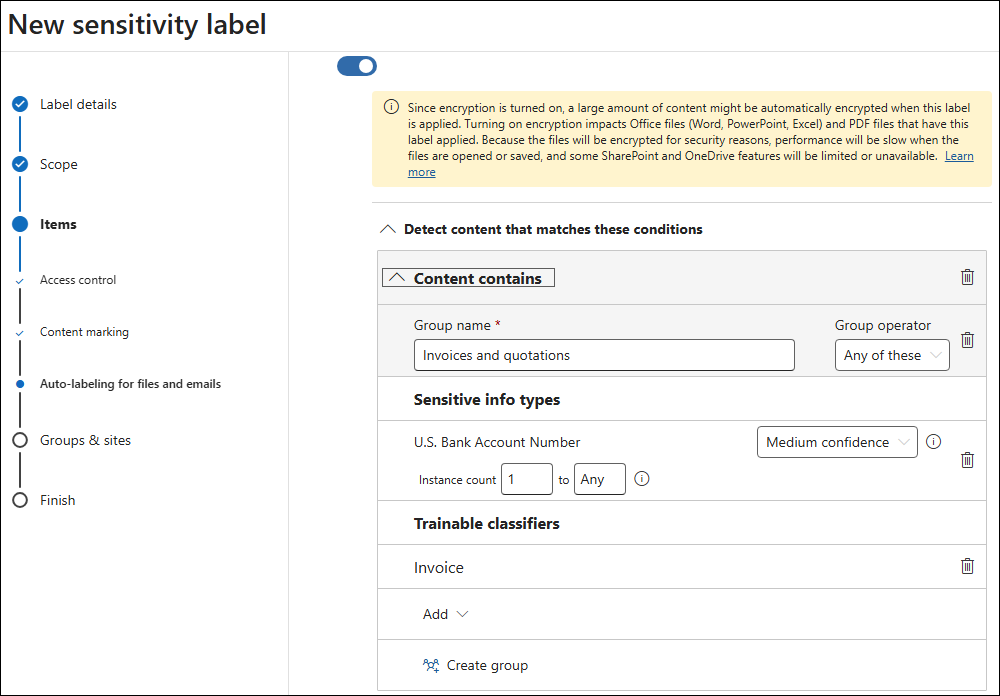Viewport: 1000px width, 696px height.
Task: Open the Add dropdown menu
Action: (x=445, y=614)
